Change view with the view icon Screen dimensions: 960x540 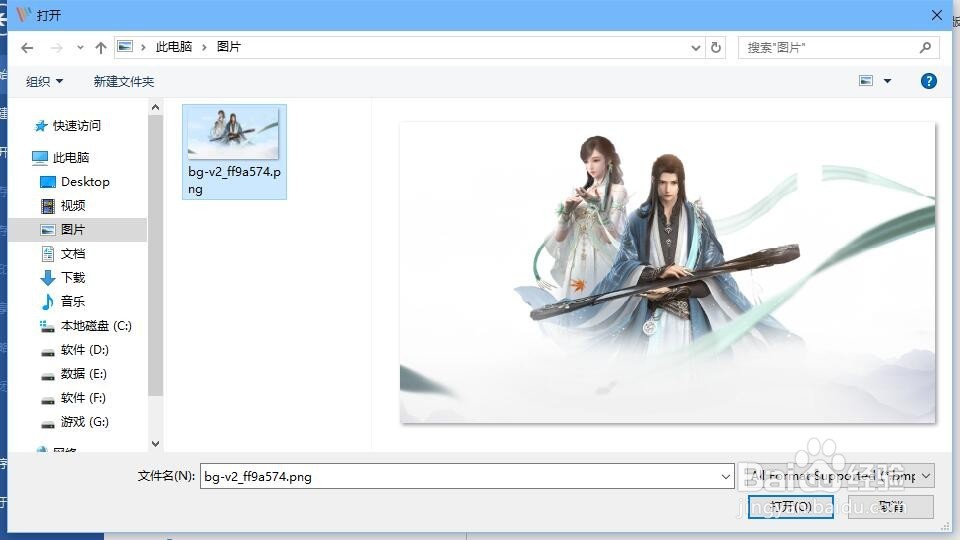tap(866, 81)
